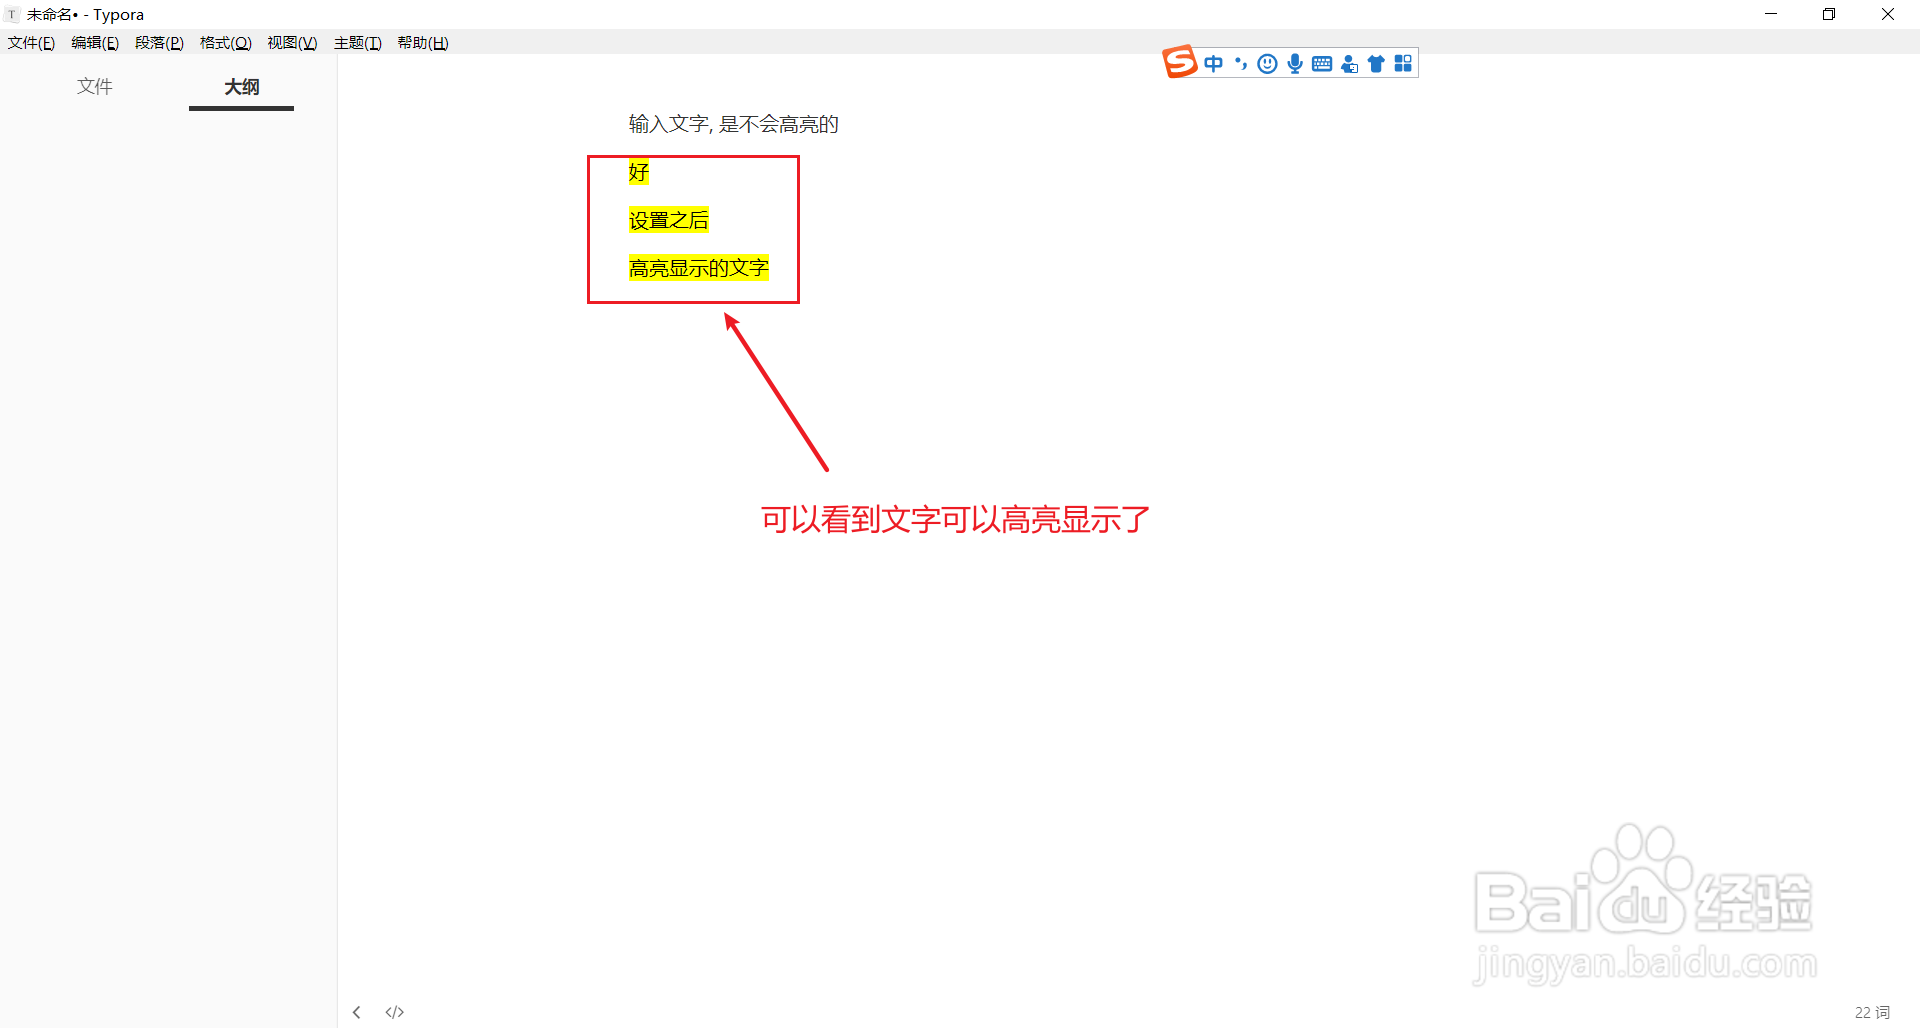Click the Sogou input method logo
The height and width of the screenshot is (1028, 1920).
1179,62
